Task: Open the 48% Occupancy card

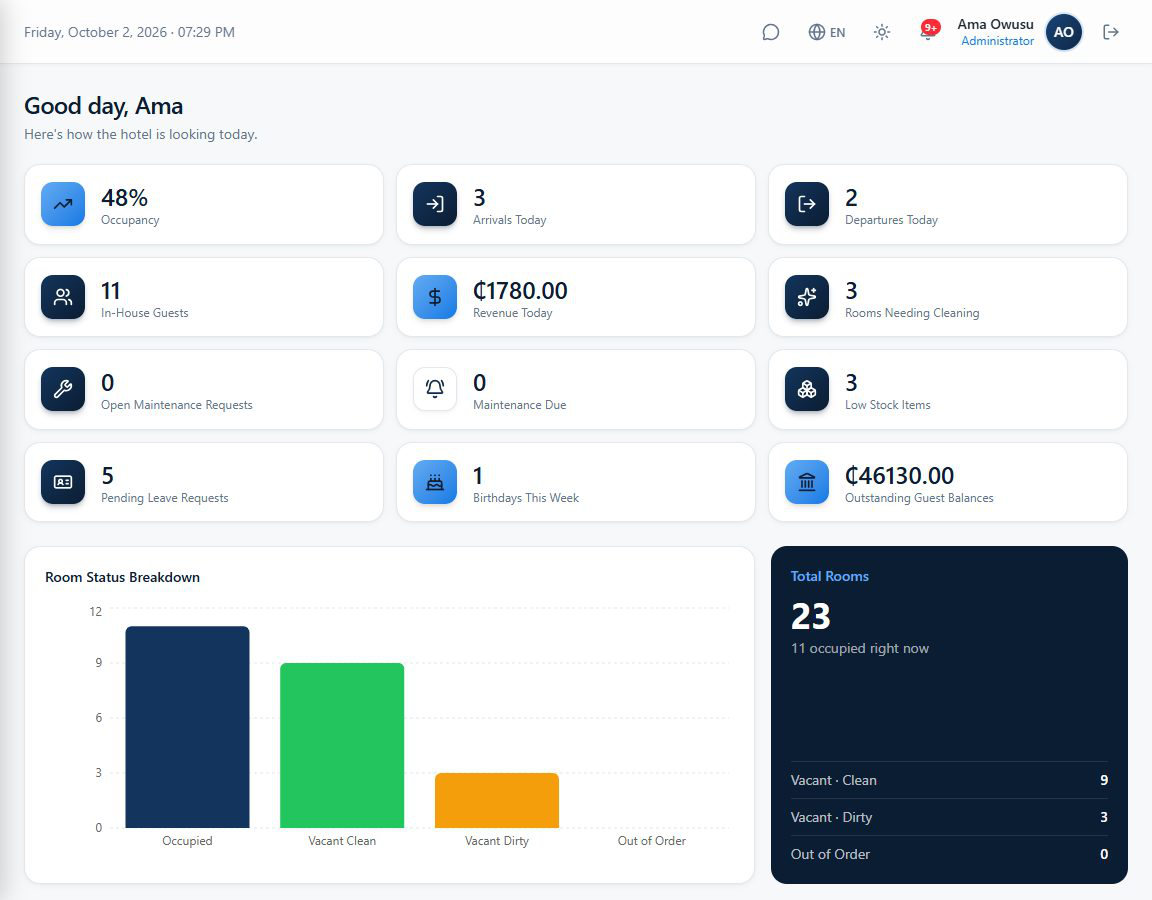Action: 204,204
